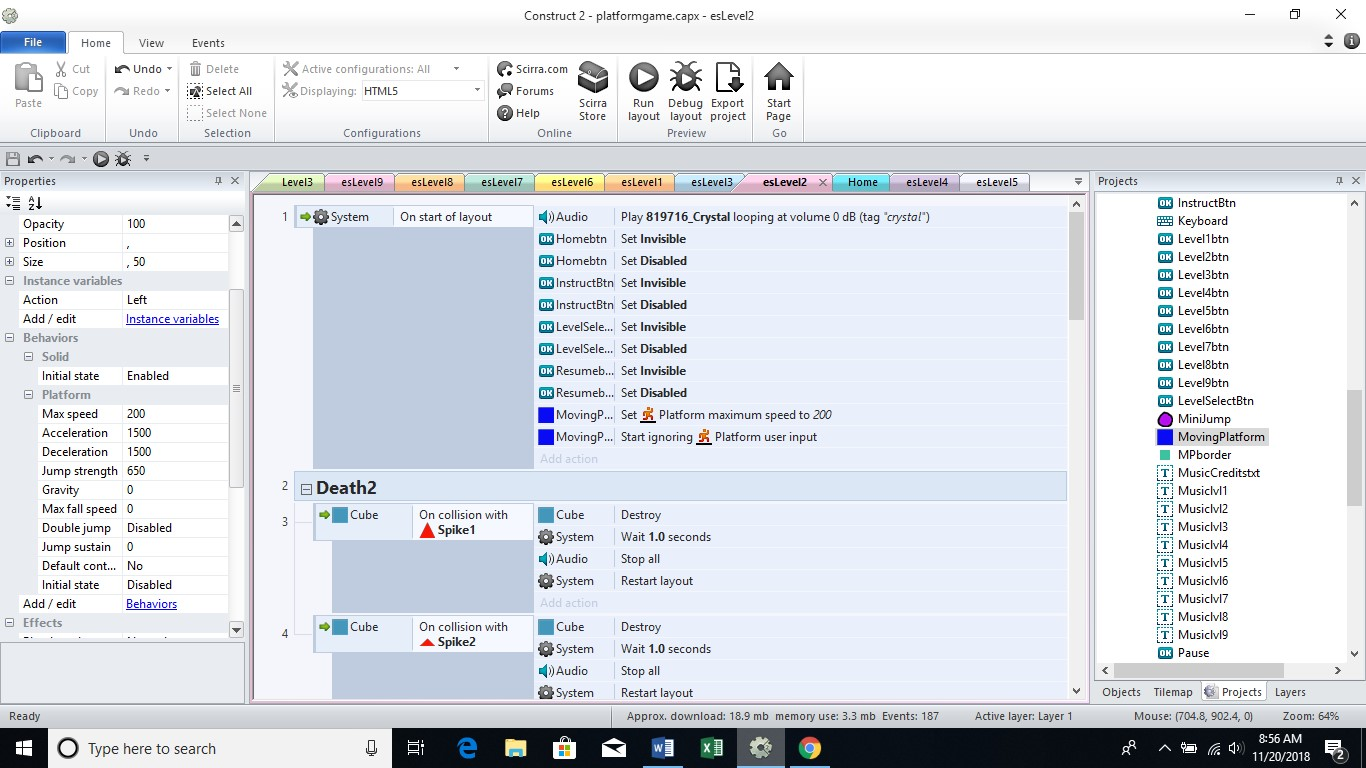Collapse the Solid behavior group
Viewport: 1366px width, 768px height.
point(29,357)
